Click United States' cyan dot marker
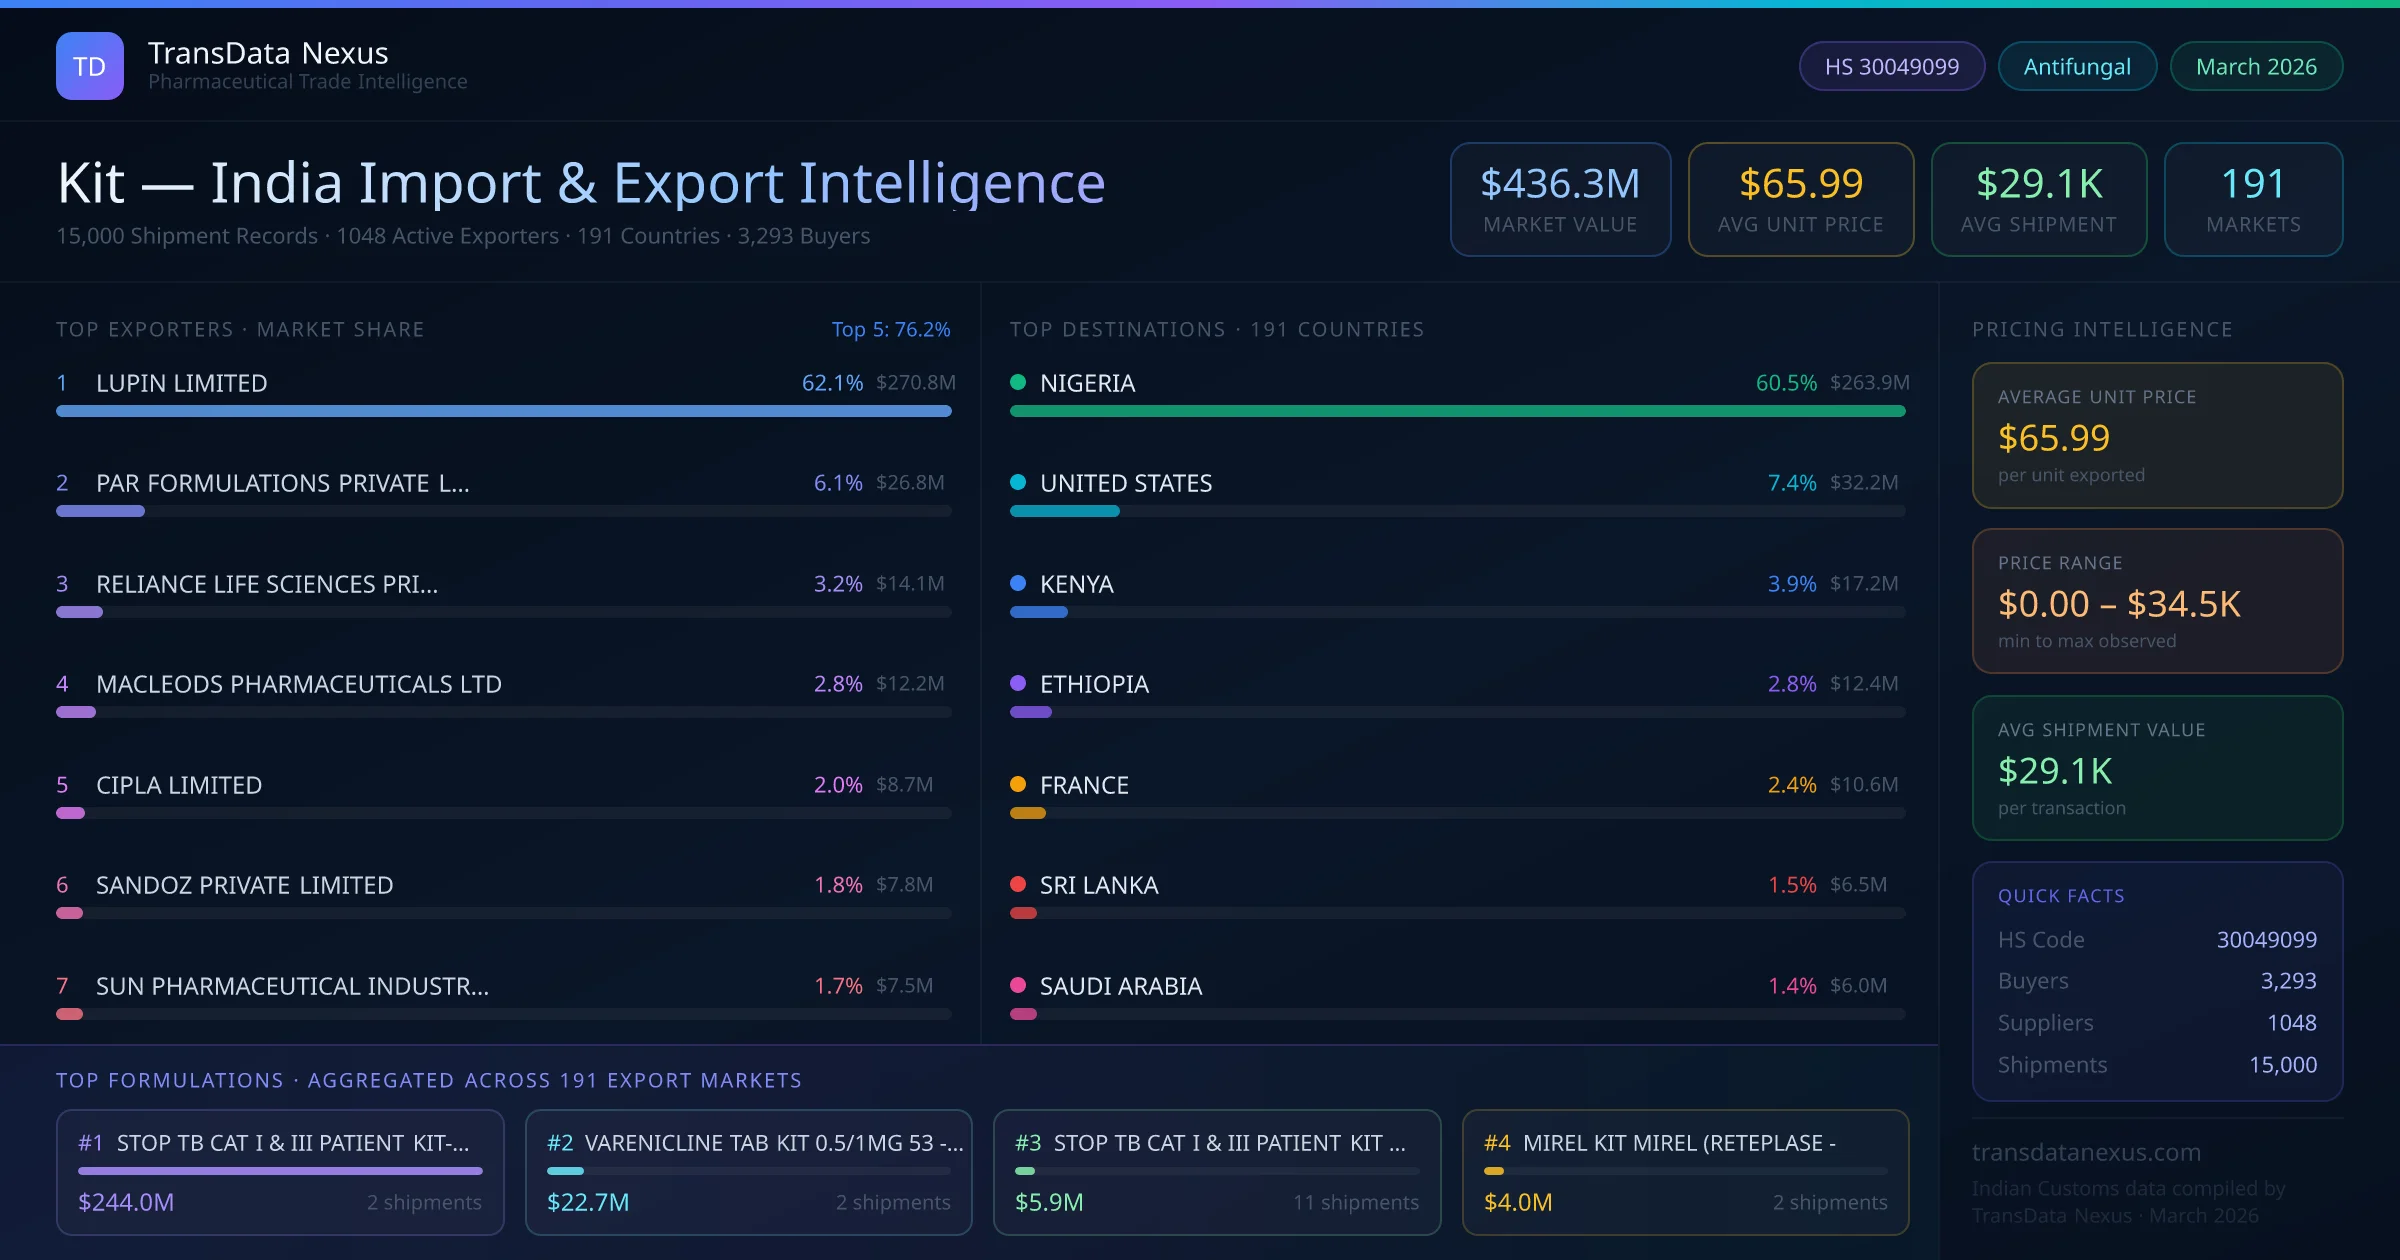2400x1260 pixels. click(1018, 482)
